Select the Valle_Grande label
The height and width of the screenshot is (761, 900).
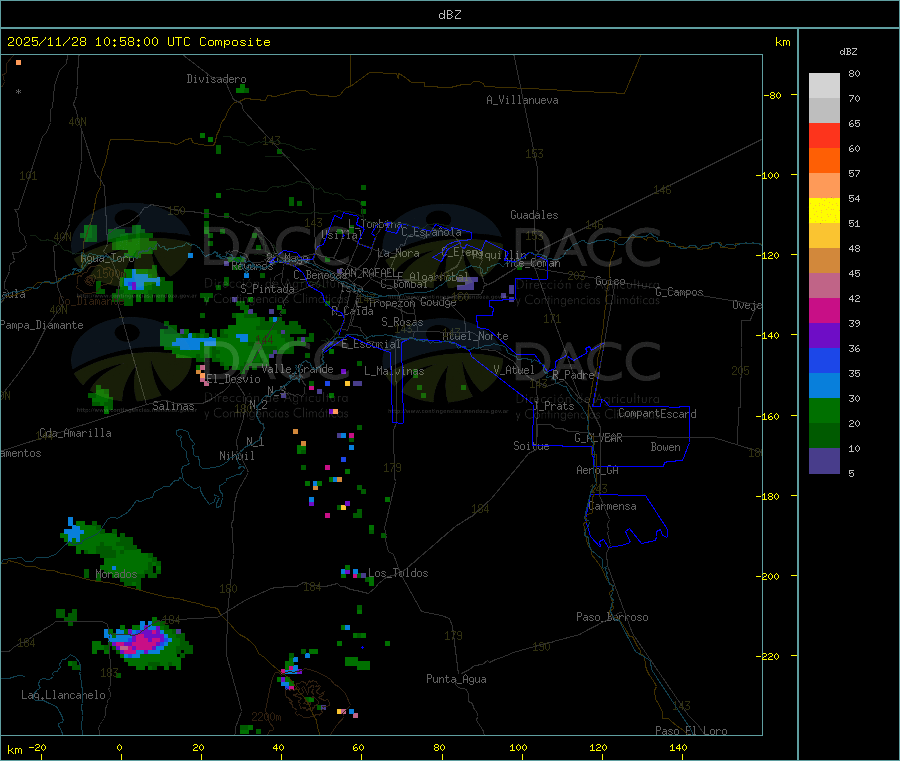297,369
